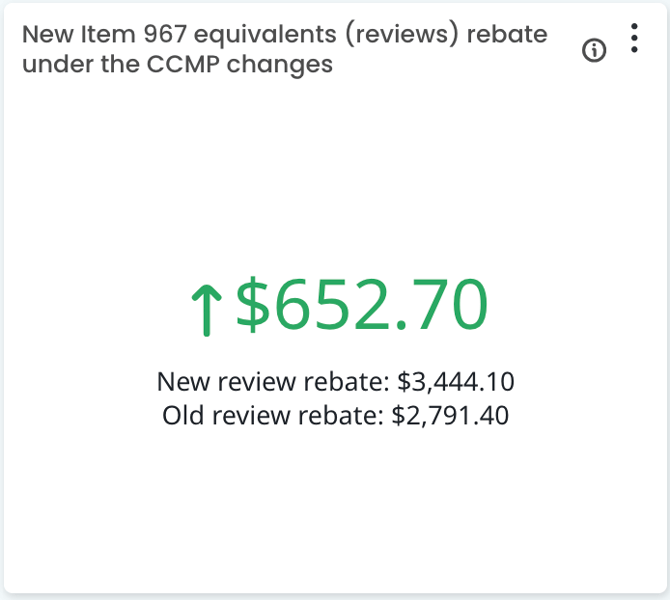Click the info icon beside the title
670x600 pixels.
click(x=594, y=51)
